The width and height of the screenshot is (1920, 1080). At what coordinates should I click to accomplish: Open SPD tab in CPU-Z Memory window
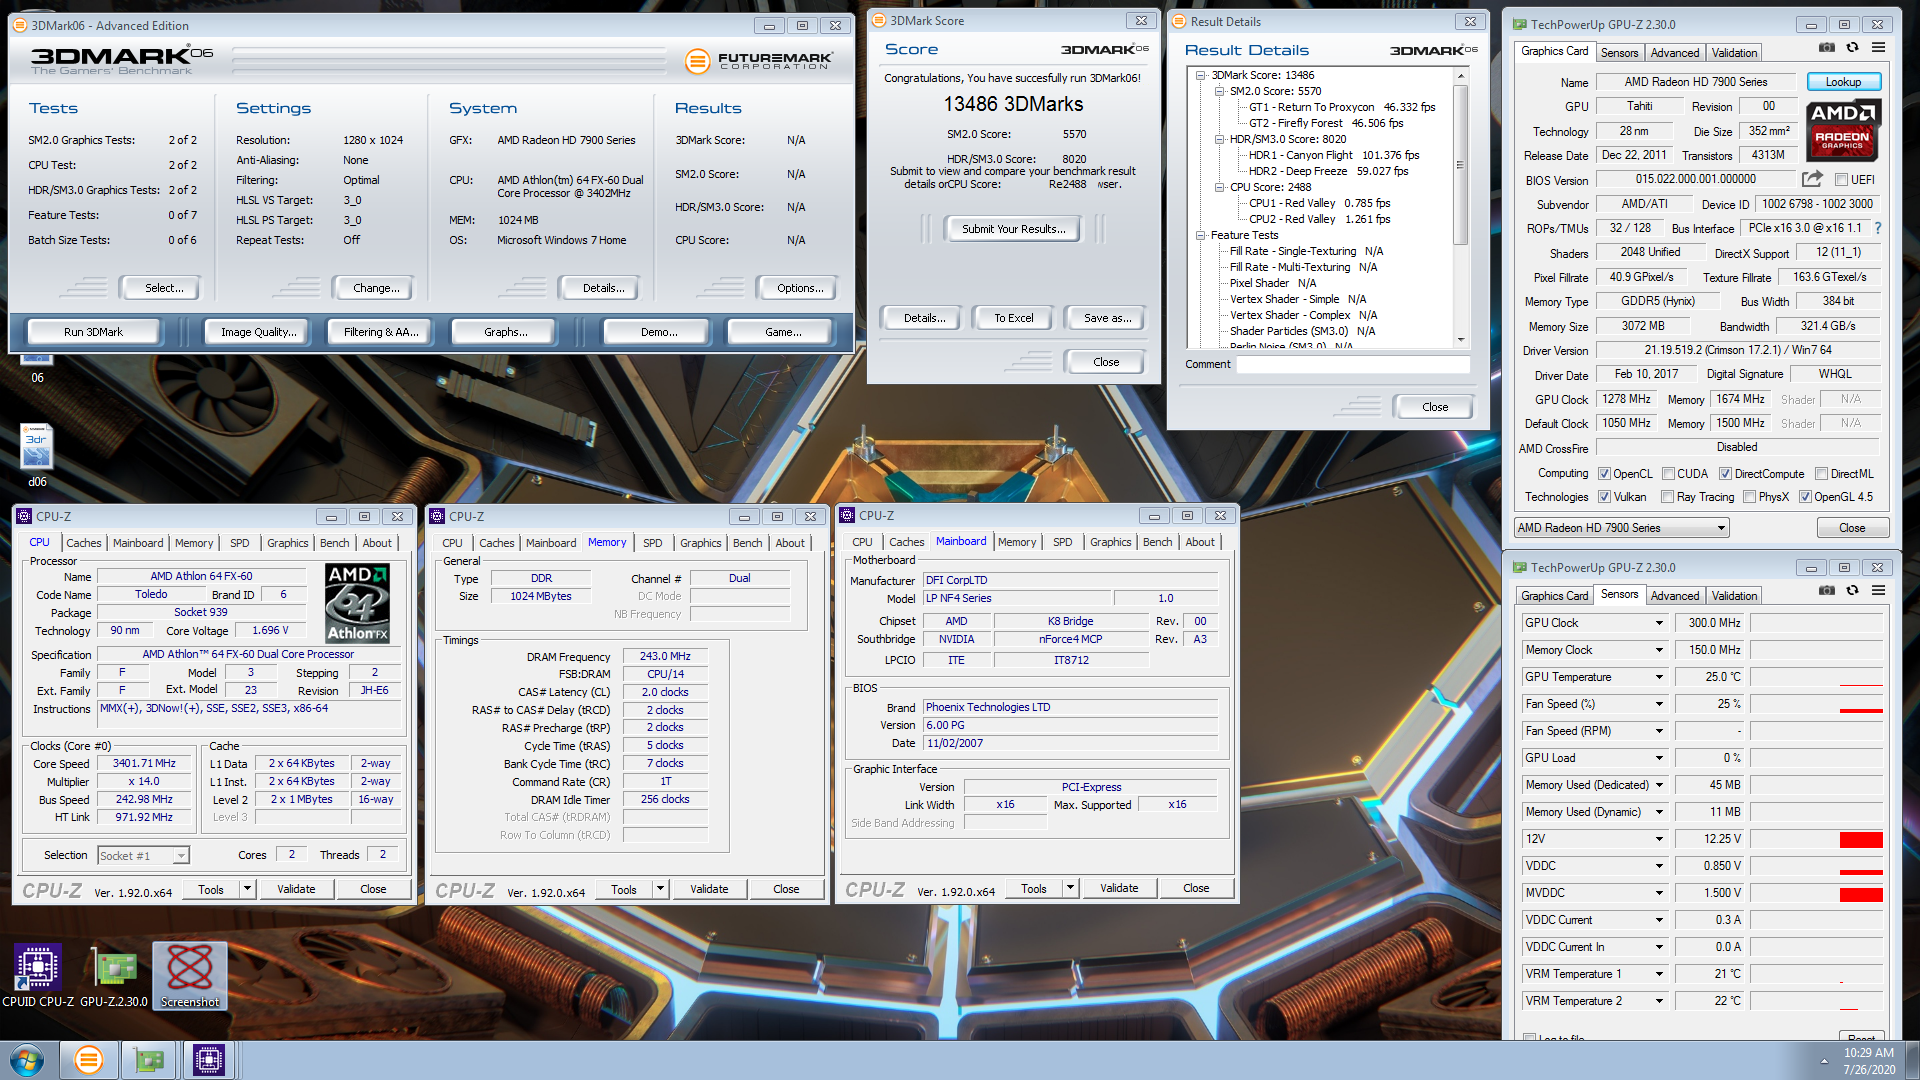pos(652,543)
